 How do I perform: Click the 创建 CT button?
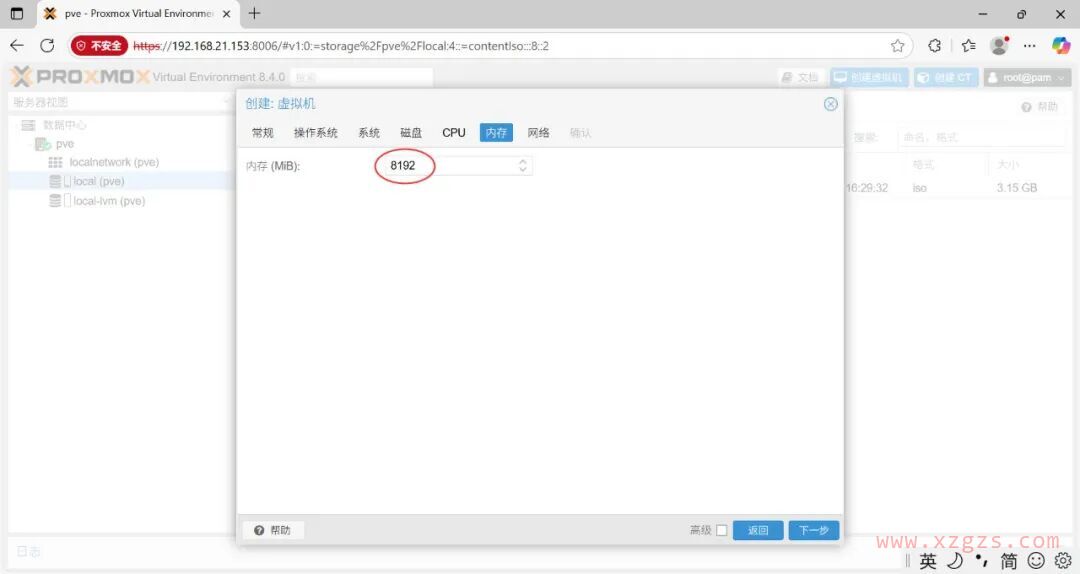pos(946,77)
